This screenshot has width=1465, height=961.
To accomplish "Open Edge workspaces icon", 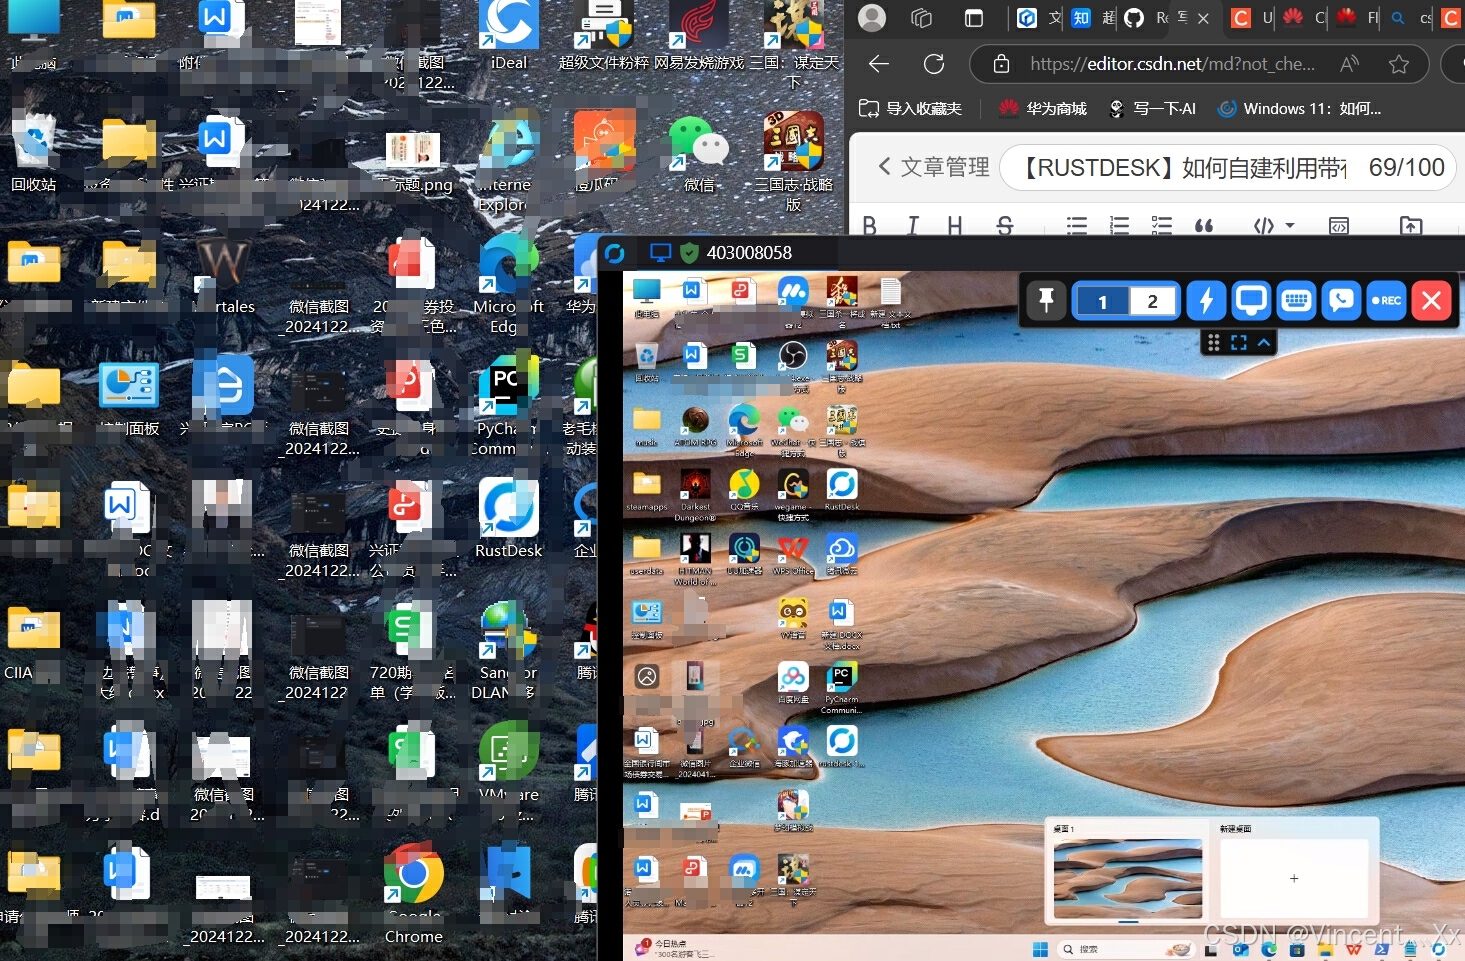I will tap(922, 18).
